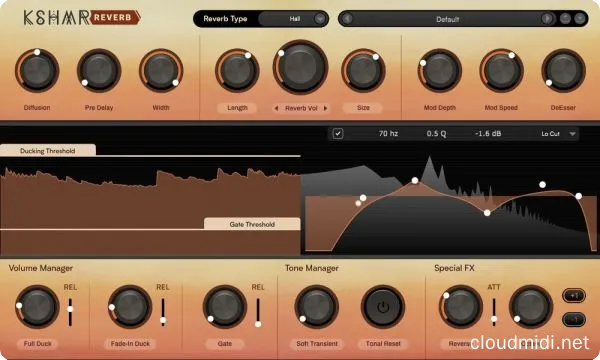The height and width of the screenshot is (360, 600).
Task: Click the Tone Manager section title
Action: (311, 268)
